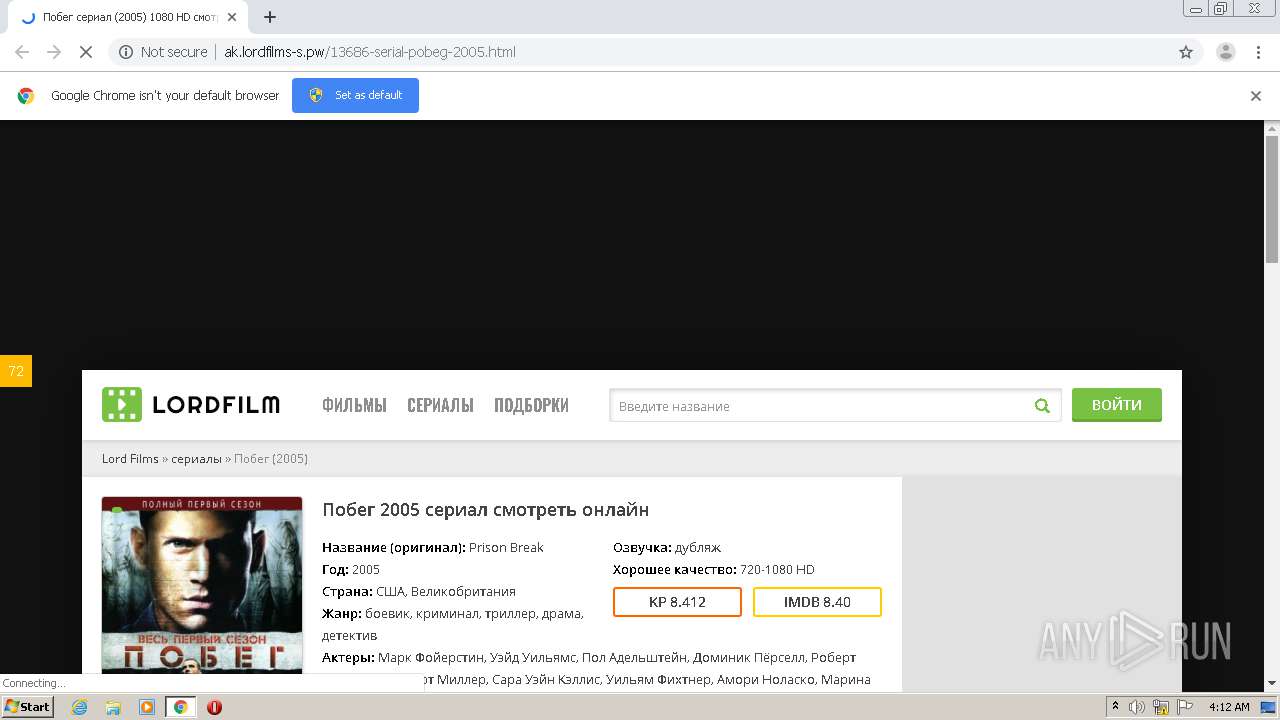Open the Chrome profile avatar menu

1225,52
